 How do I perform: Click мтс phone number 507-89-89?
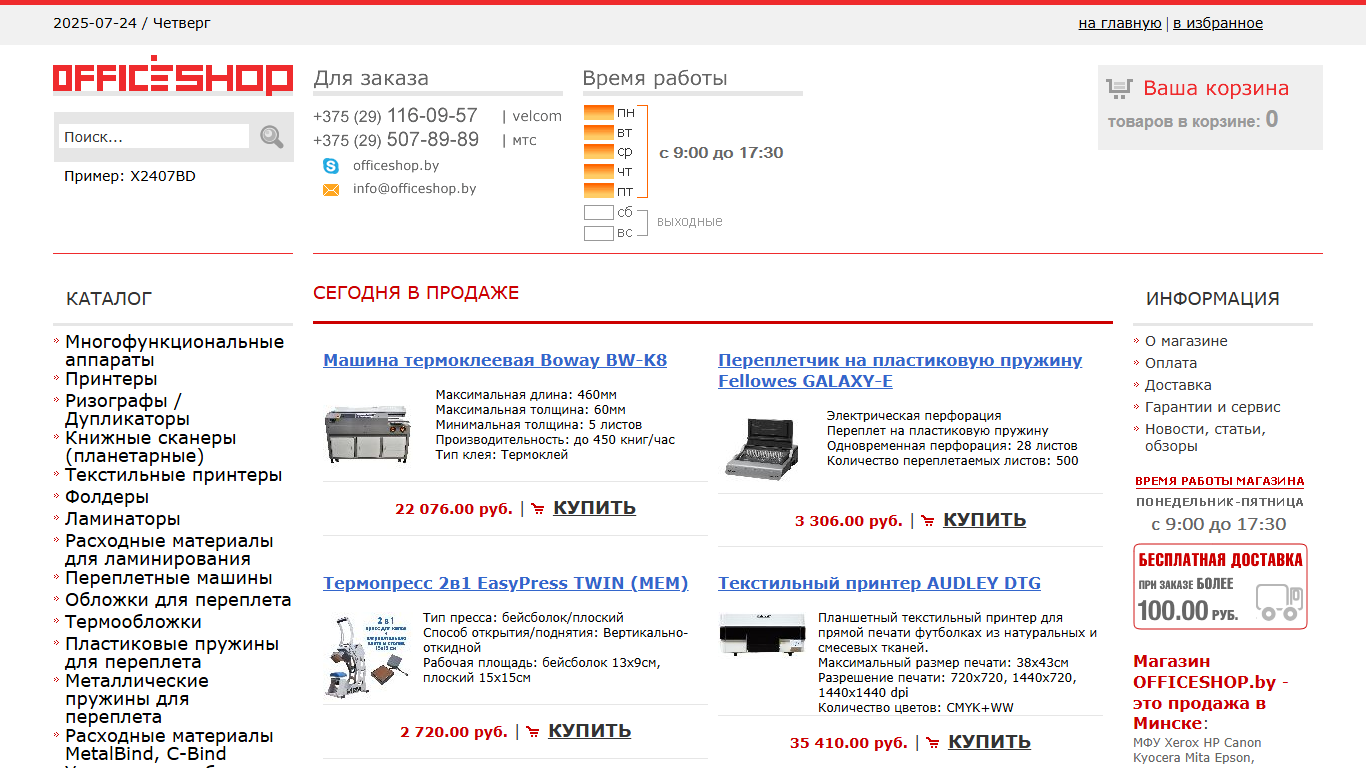click(396, 140)
